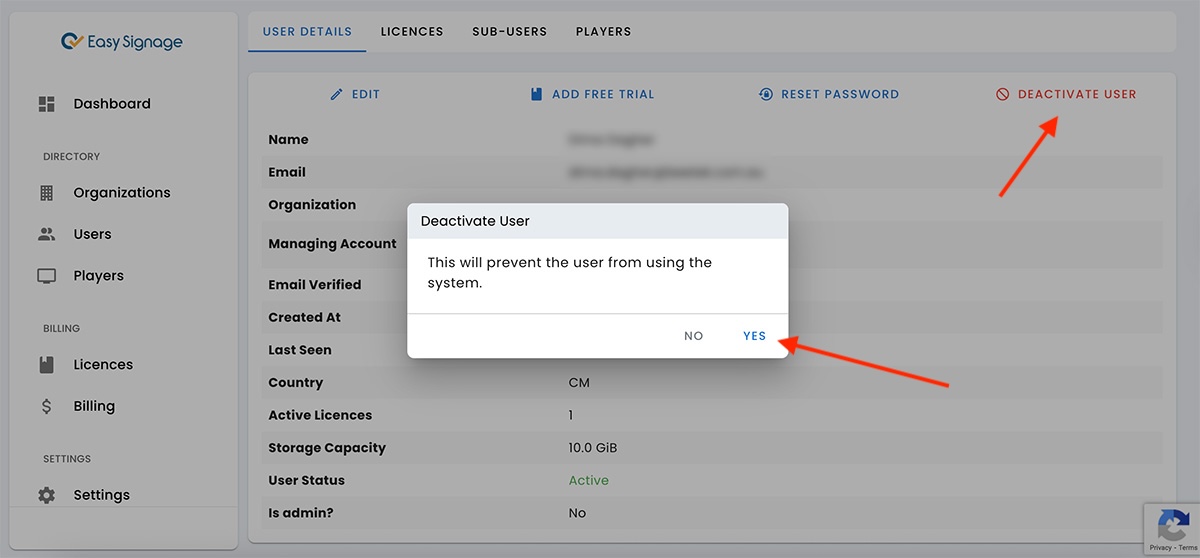The image size is (1200, 558).
Task: Click the Add Free Trial icon
Action: click(x=536, y=94)
